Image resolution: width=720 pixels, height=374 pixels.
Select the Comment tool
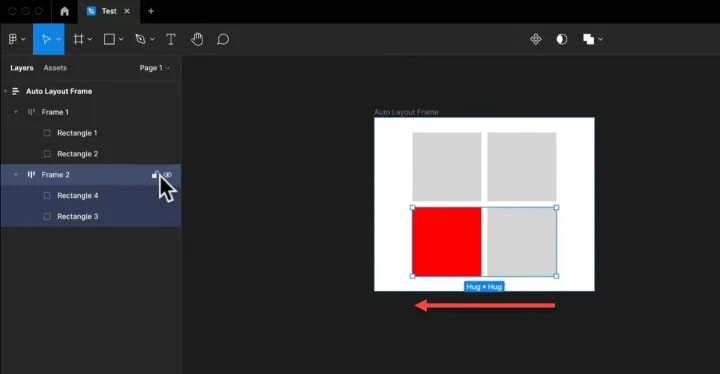pos(223,40)
